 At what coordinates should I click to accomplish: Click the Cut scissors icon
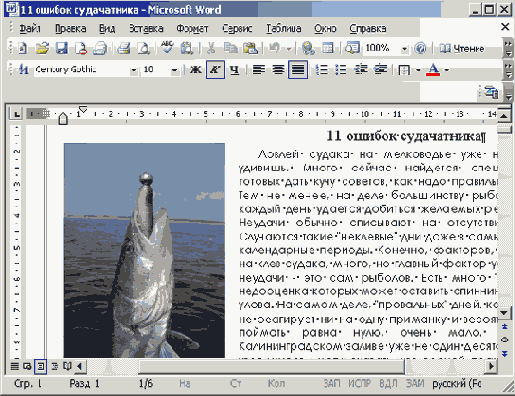coord(210,48)
